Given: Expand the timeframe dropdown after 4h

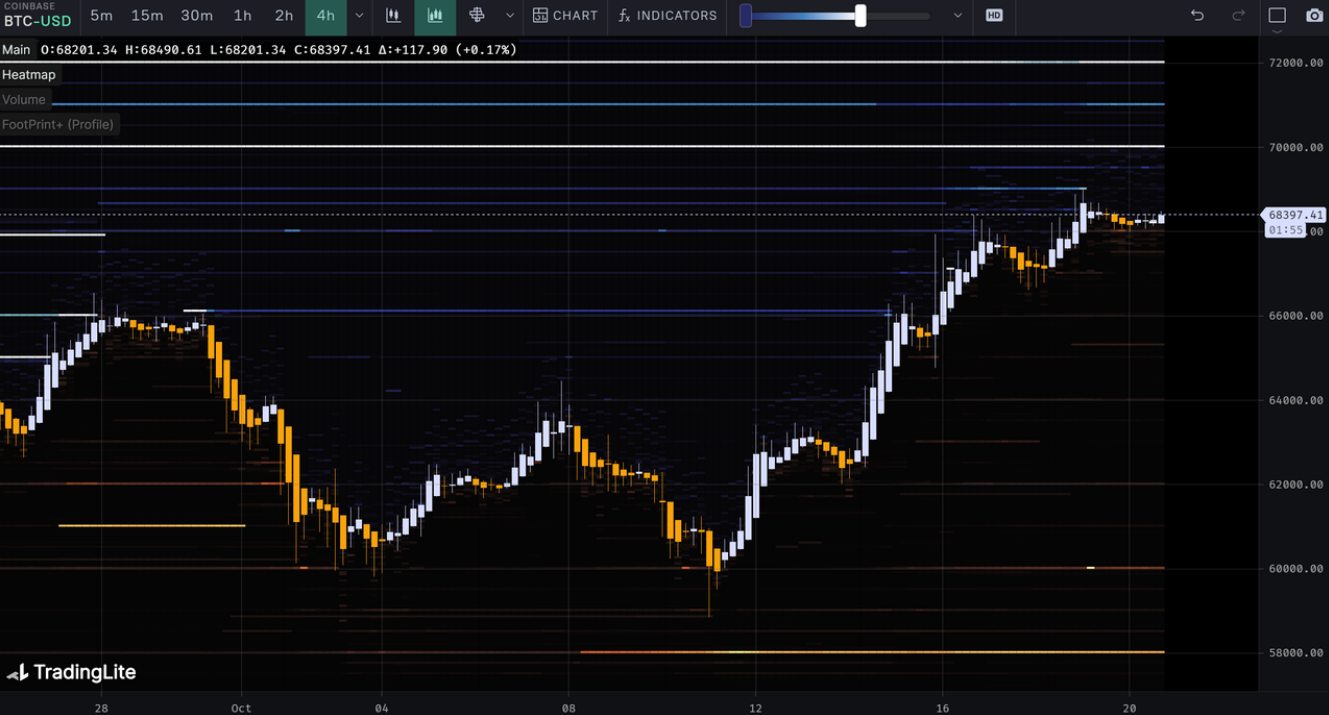Looking at the screenshot, I should (359, 16).
